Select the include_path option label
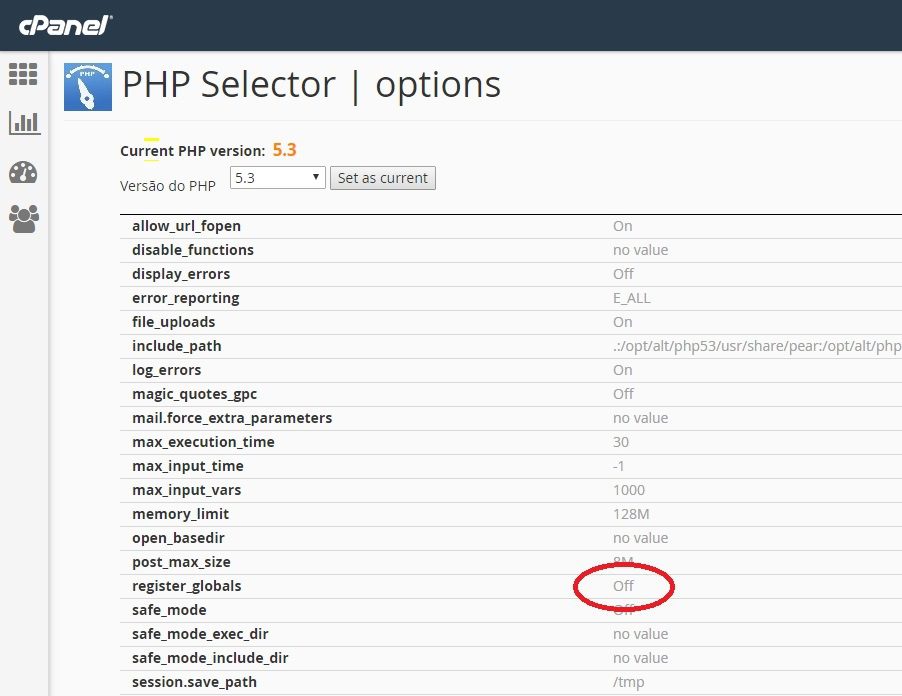The image size is (902, 696). 177,346
